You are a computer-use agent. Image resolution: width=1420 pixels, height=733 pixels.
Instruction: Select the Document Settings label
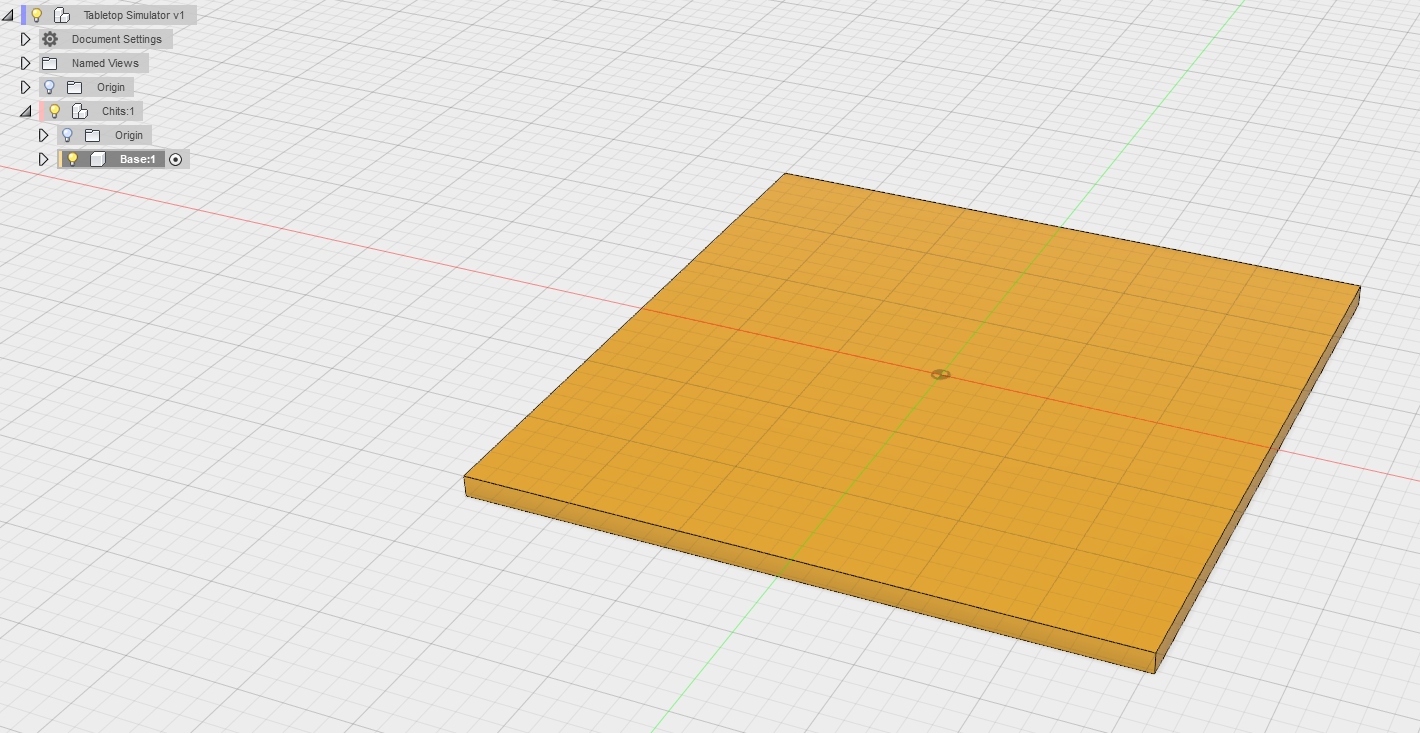pos(116,39)
